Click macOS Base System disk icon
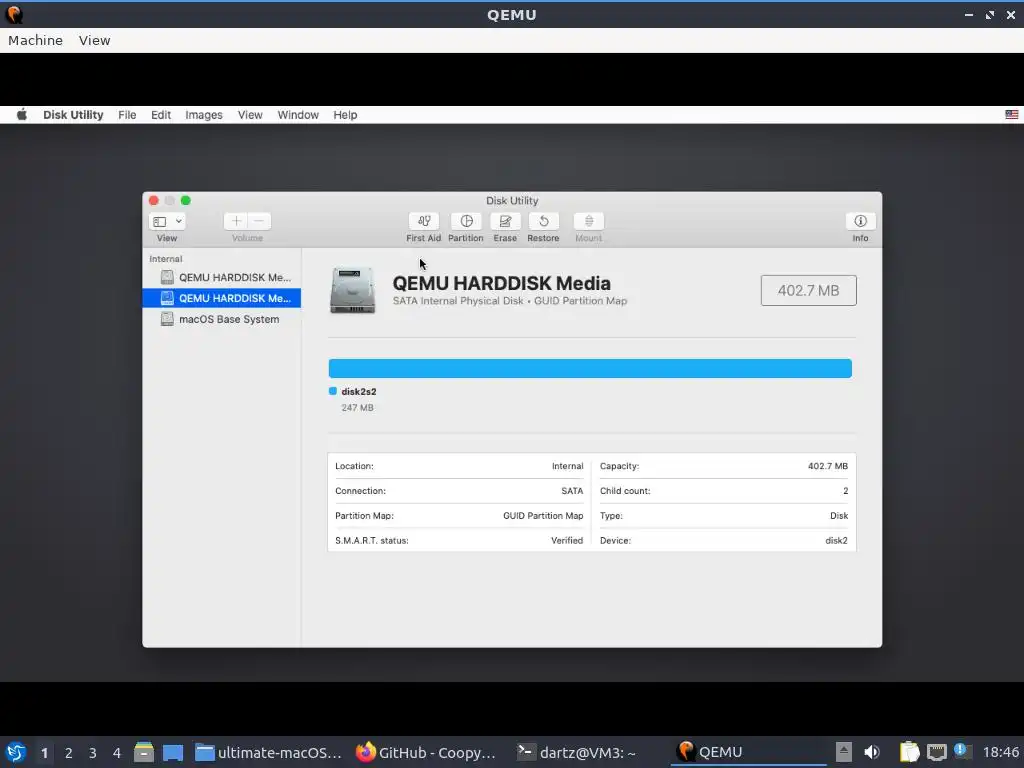Image resolution: width=1024 pixels, height=768 pixels. pos(167,319)
